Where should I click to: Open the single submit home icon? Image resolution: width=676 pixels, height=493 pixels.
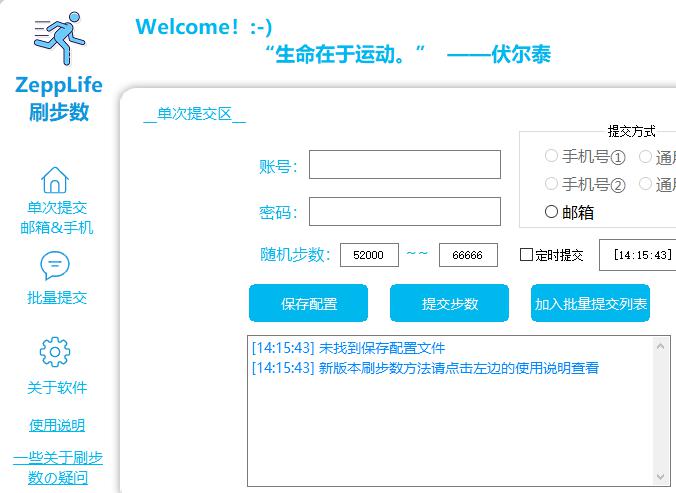coord(55,180)
